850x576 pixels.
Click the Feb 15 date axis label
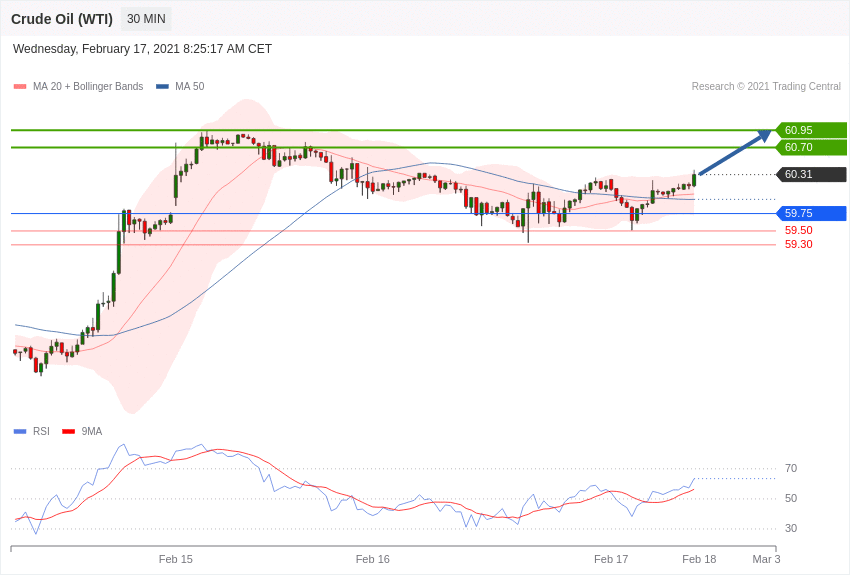pyautogui.click(x=176, y=559)
